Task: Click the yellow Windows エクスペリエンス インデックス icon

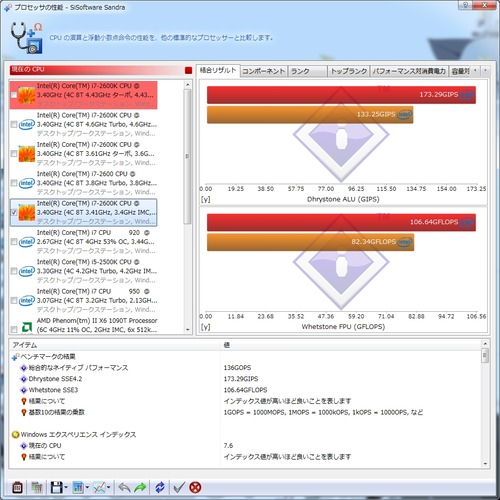Action: pyautogui.click(x=15, y=435)
